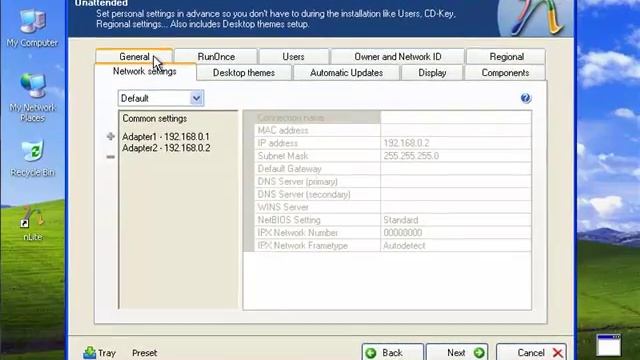Select the Network settings tab

pos(144,71)
